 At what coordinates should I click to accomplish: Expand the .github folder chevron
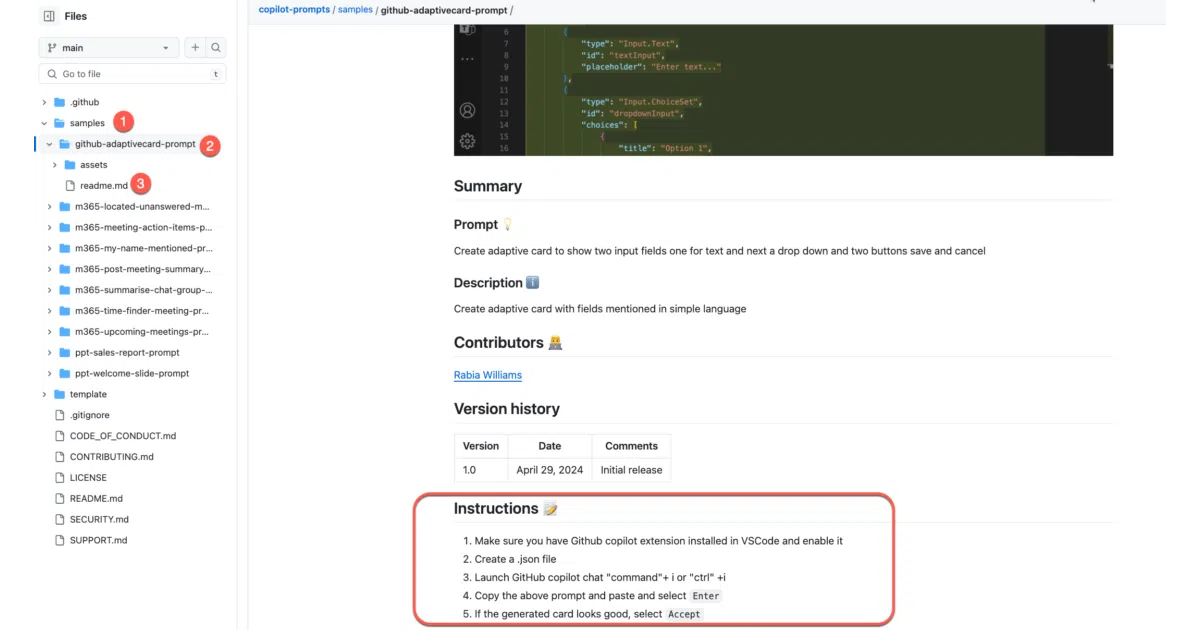44,102
